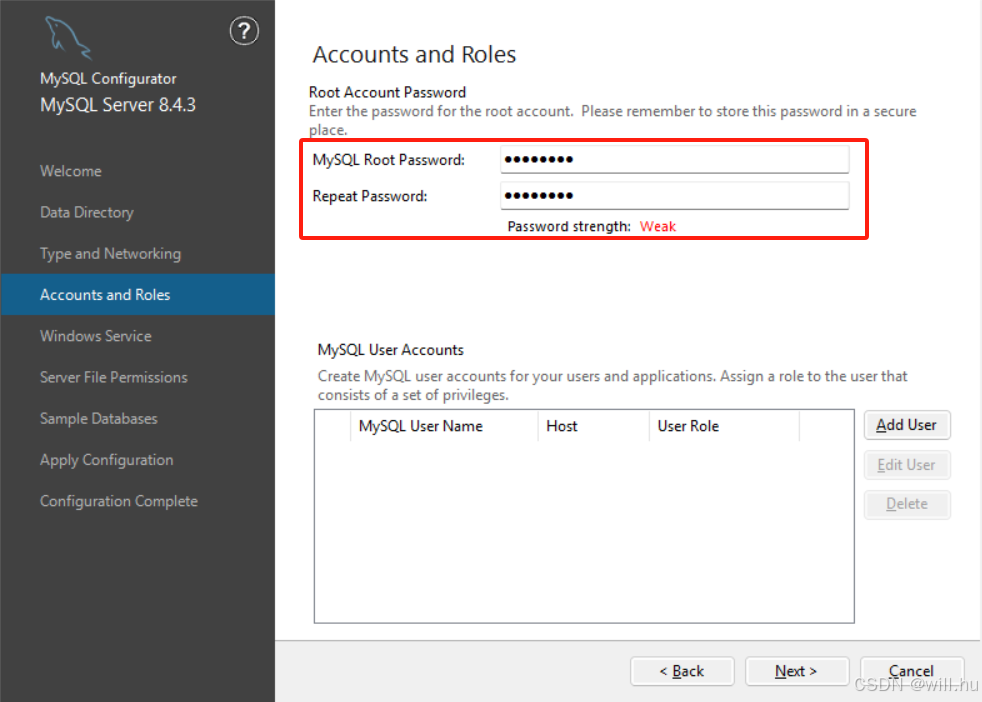
Task: Focus the Repeat Password field
Action: [674, 195]
